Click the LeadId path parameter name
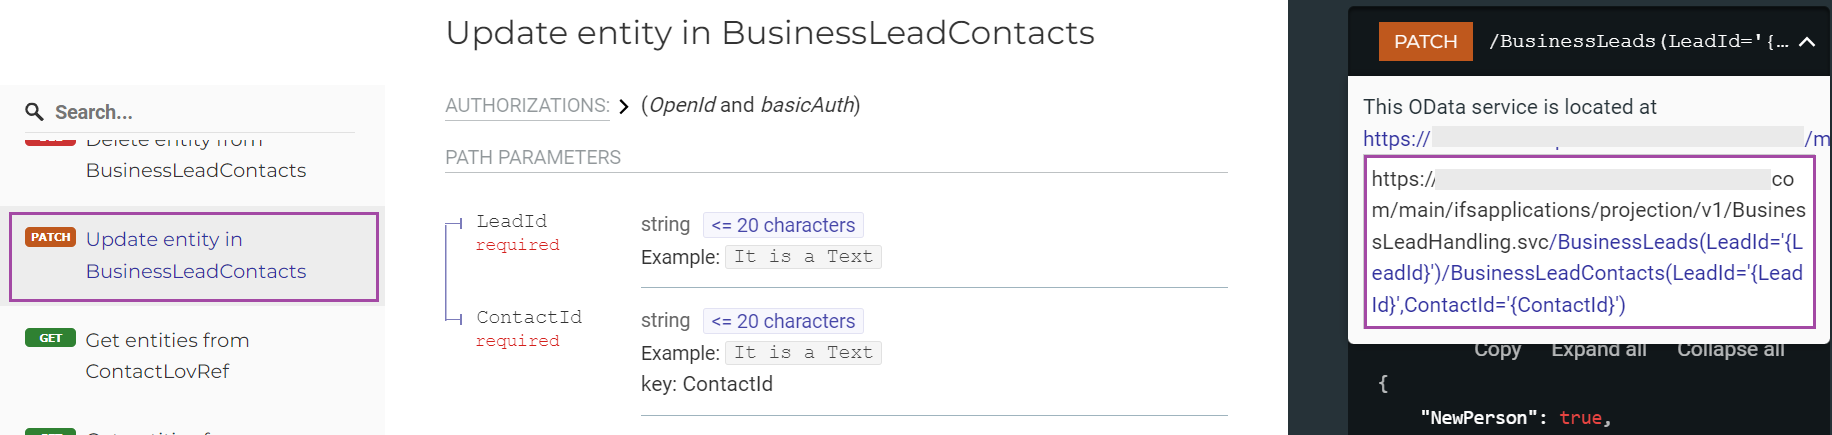The height and width of the screenshot is (435, 1832). click(511, 221)
